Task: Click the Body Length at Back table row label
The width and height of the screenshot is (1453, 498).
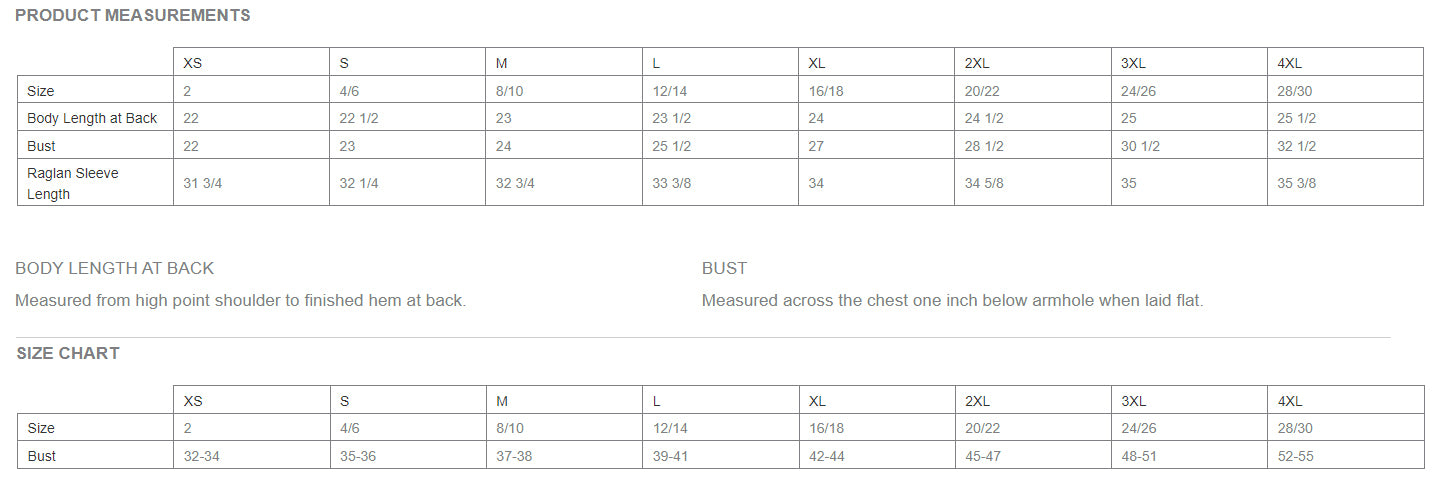Action: click(92, 118)
